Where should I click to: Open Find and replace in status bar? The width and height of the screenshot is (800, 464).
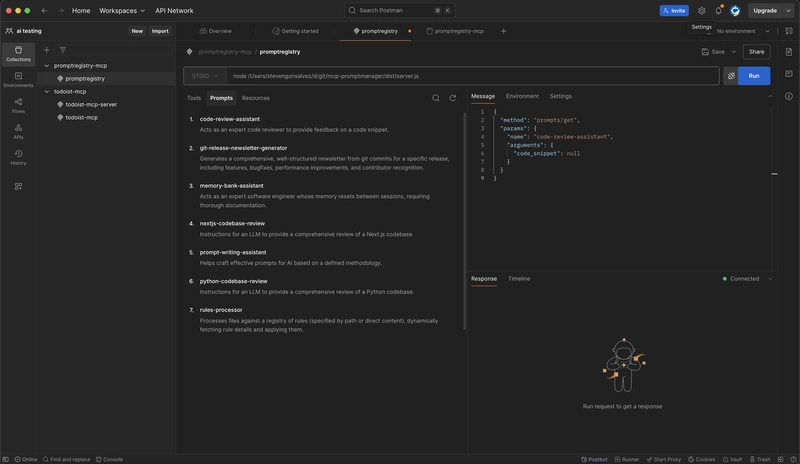(x=66, y=459)
